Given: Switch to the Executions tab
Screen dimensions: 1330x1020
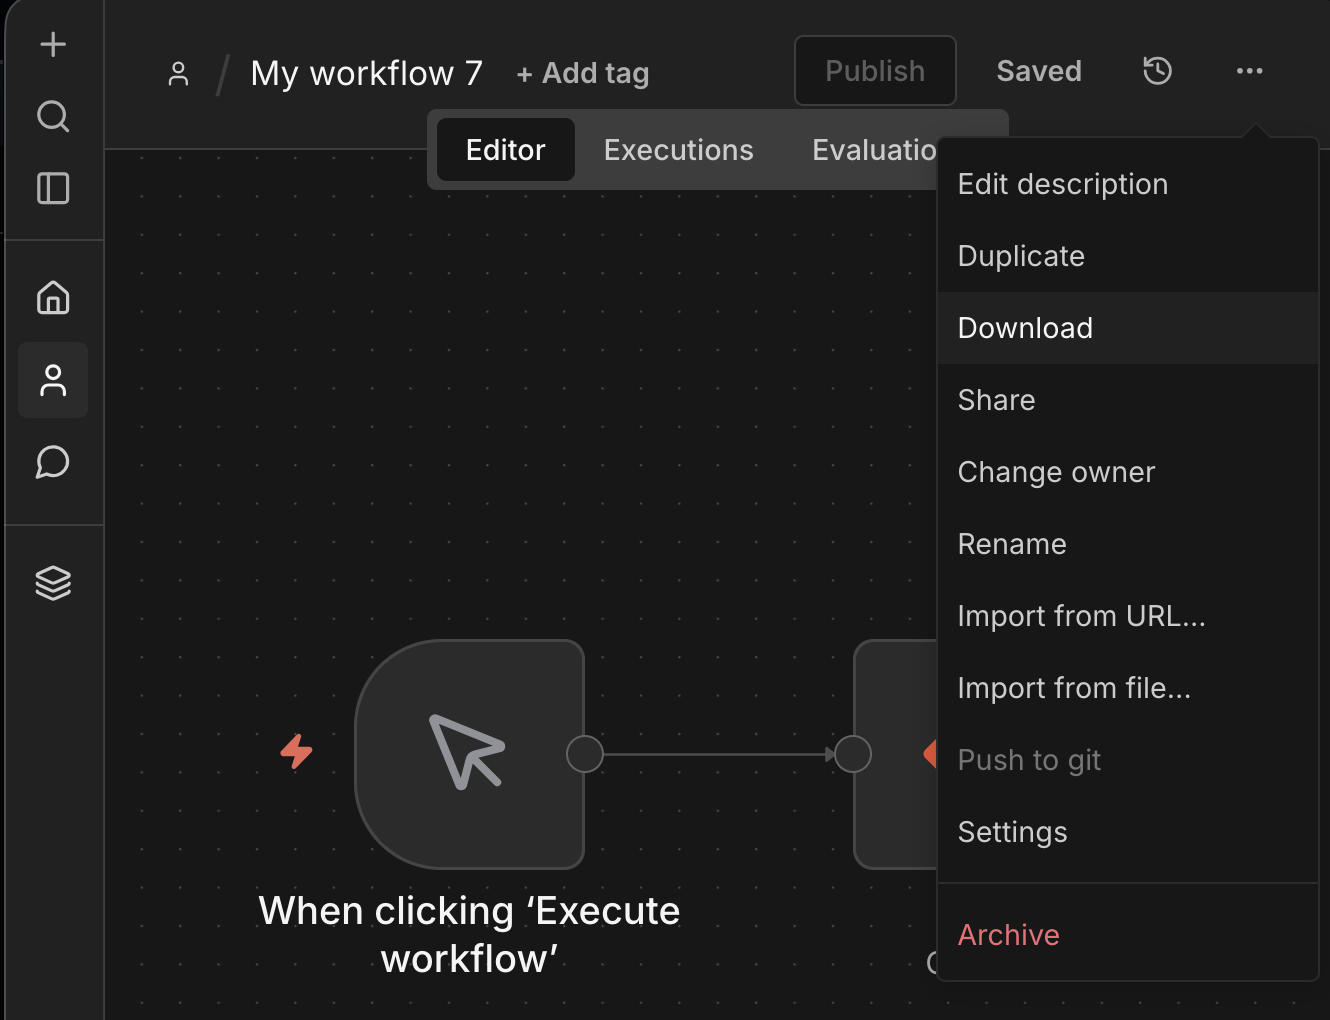Looking at the screenshot, I should click(x=678, y=150).
